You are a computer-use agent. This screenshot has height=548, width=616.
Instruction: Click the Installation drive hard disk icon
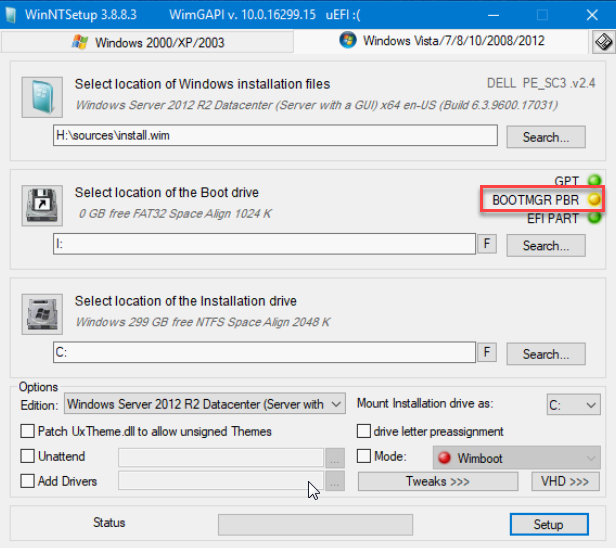tap(41, 313)
